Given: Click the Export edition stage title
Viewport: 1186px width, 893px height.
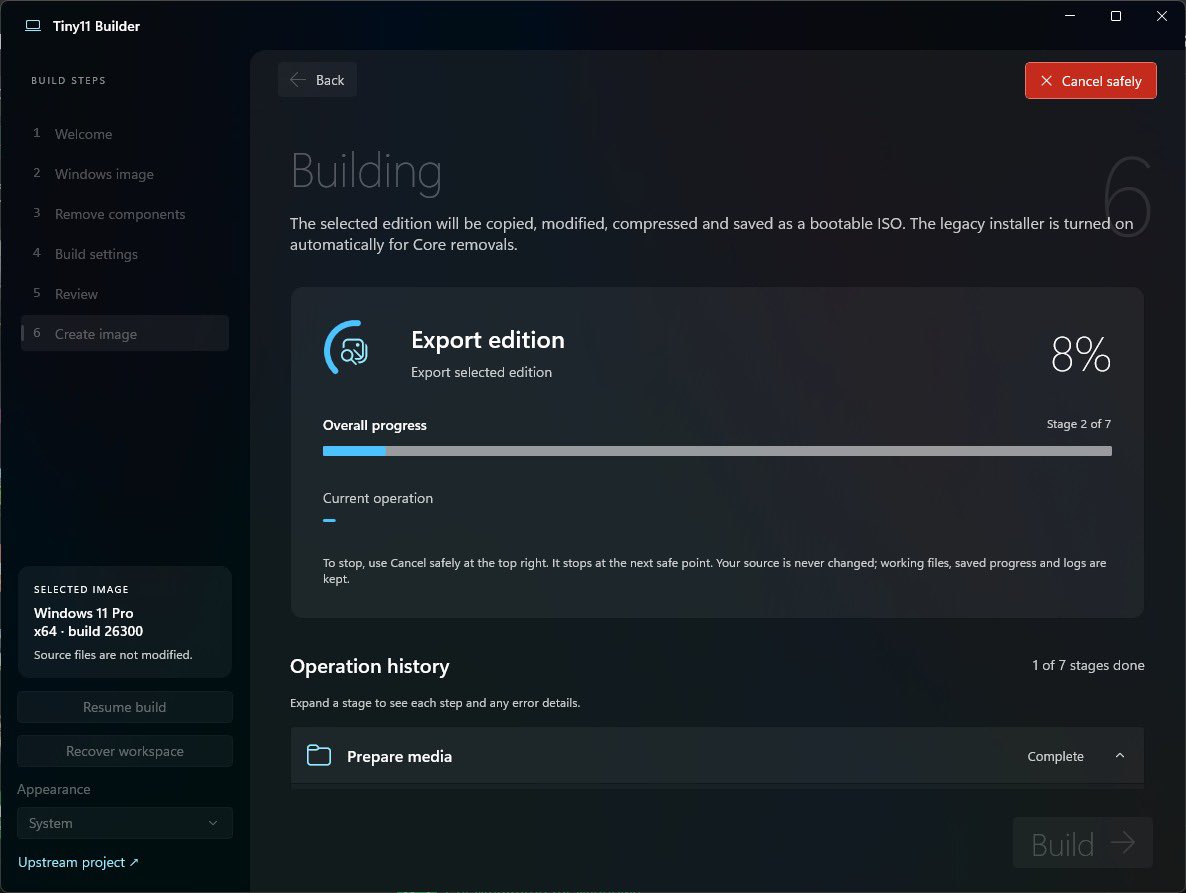Looking at the screenshot, I should point(488,340).
